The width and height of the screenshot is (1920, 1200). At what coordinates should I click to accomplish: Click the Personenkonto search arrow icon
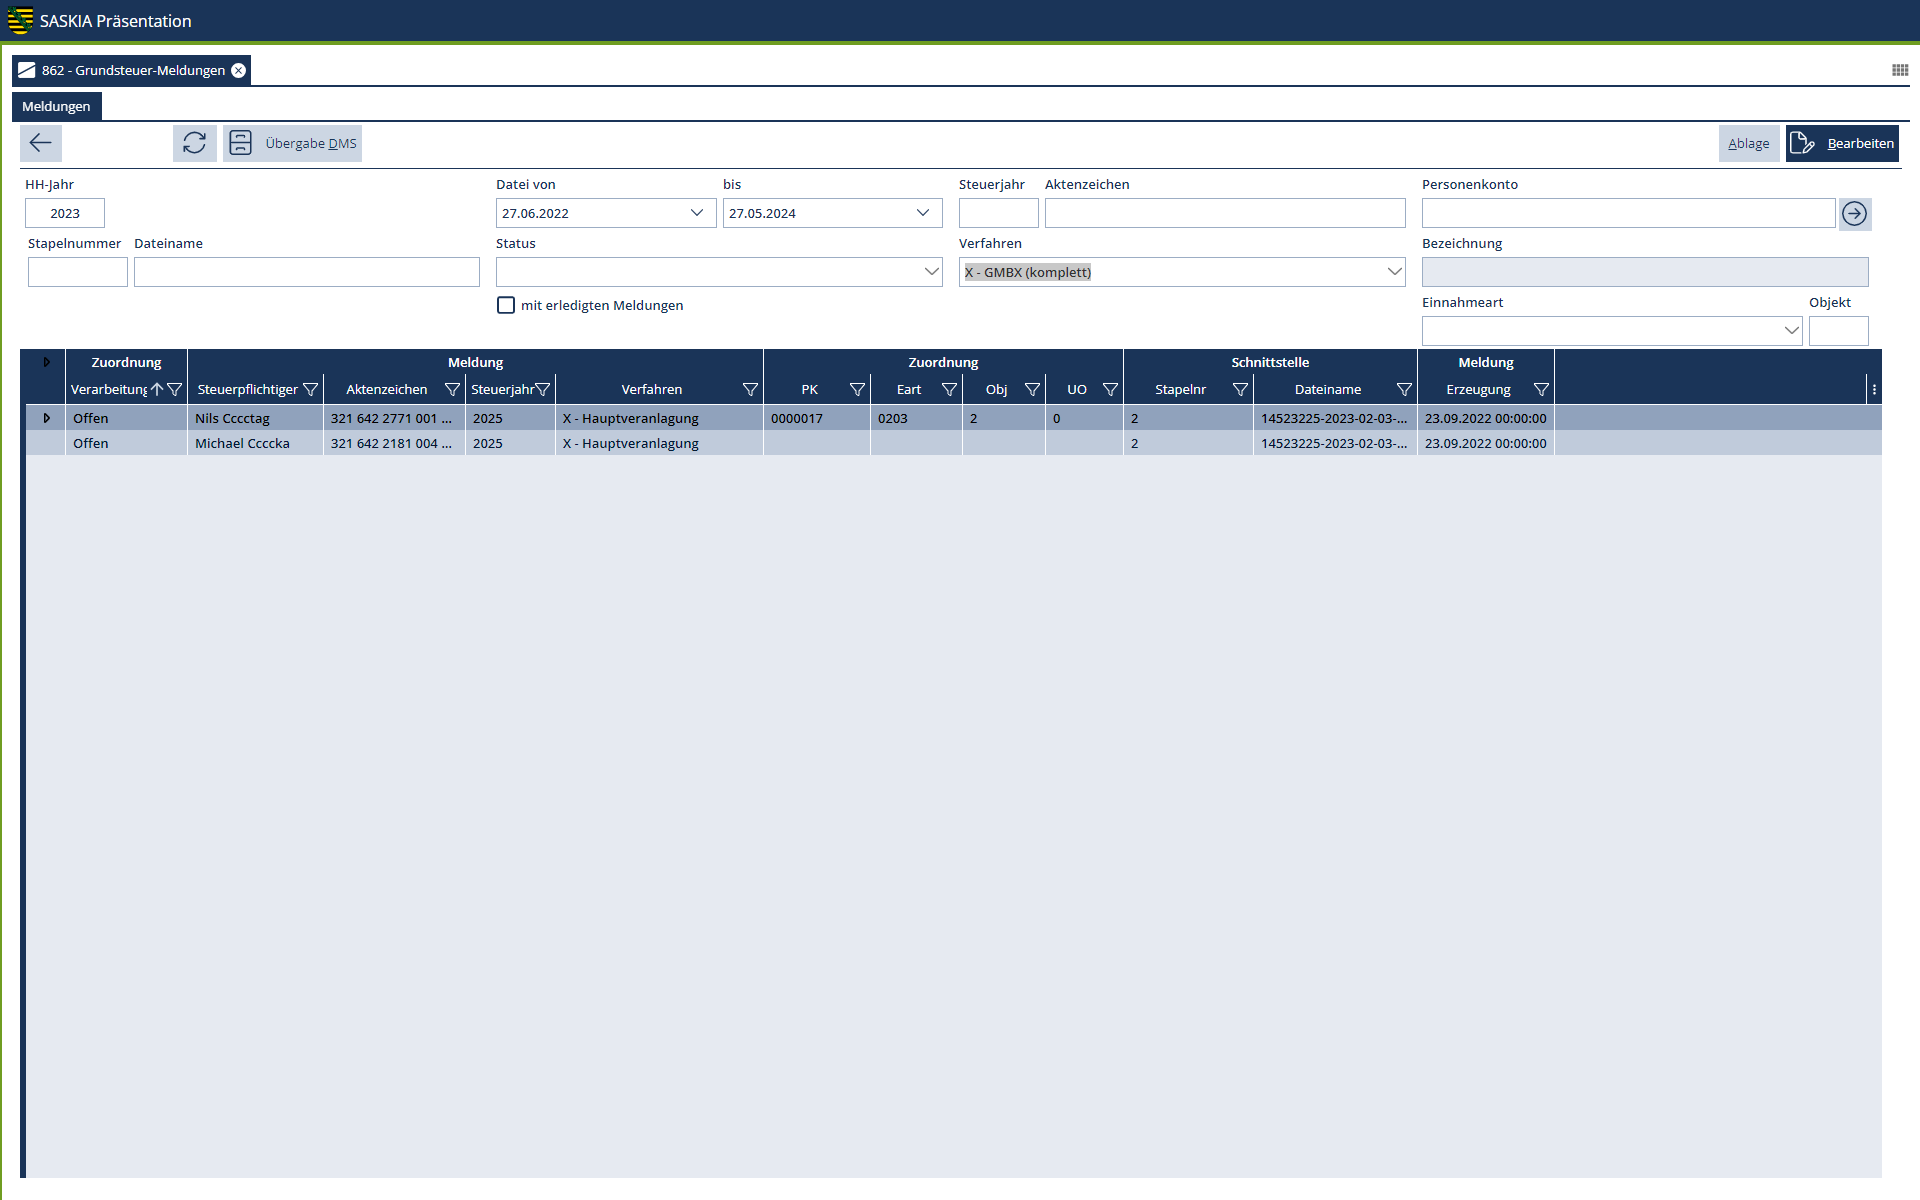1854,214
